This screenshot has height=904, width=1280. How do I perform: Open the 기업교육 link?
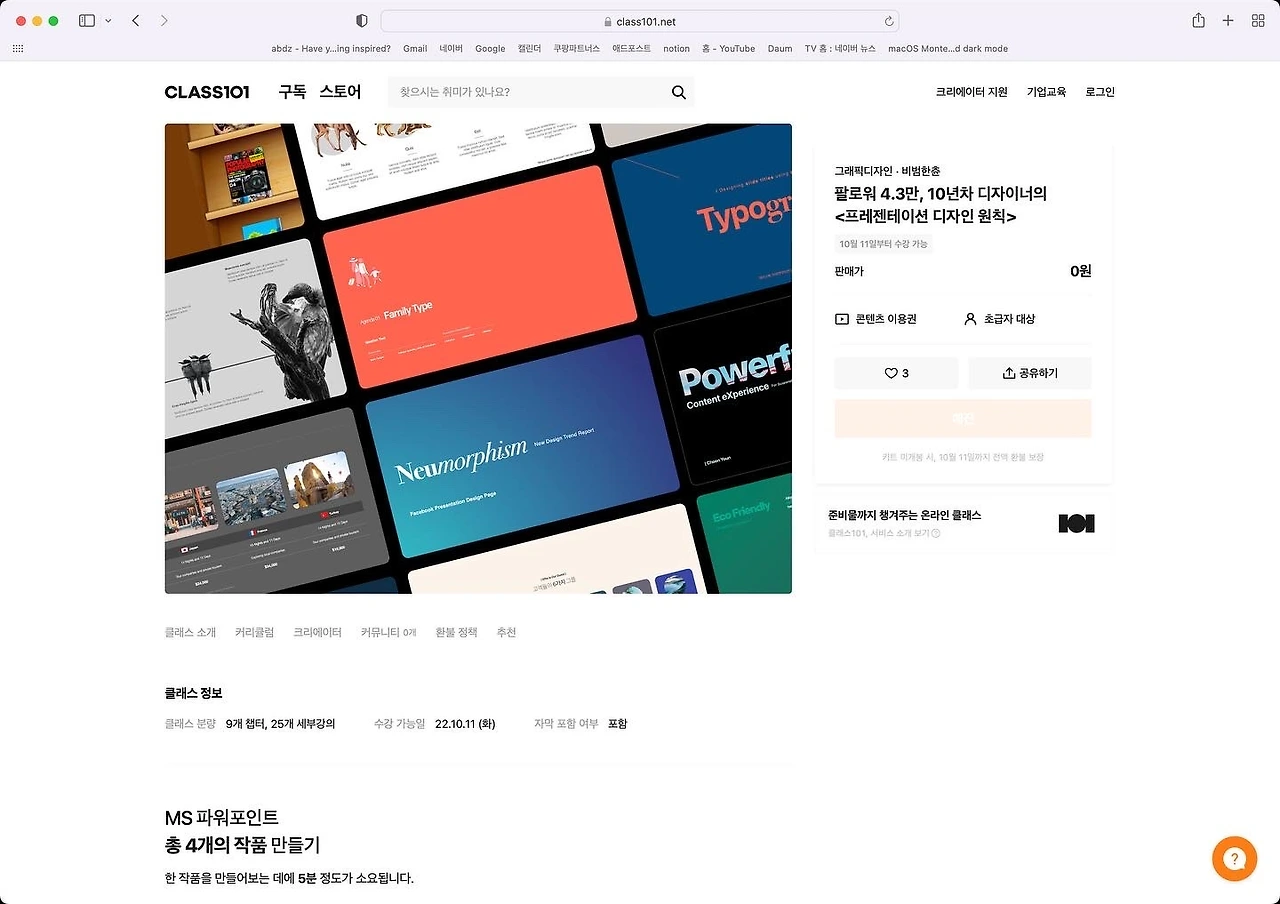pos(1047,92)
